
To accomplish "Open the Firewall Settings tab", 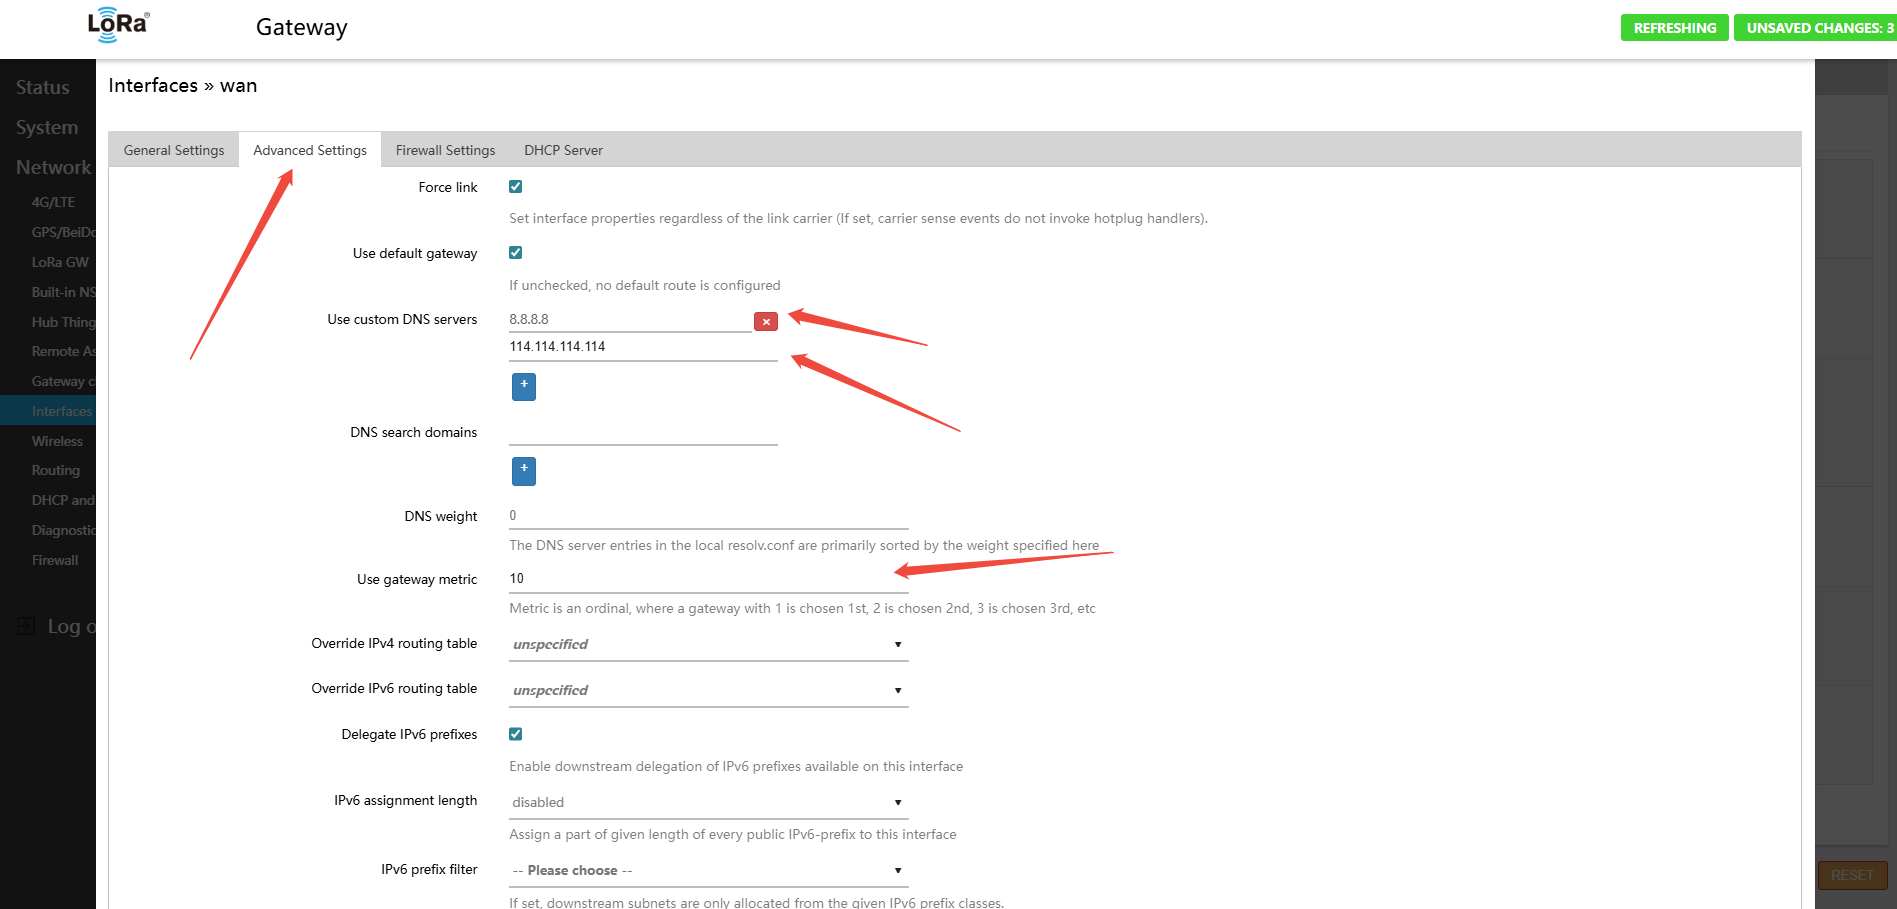I will [445, 150].
